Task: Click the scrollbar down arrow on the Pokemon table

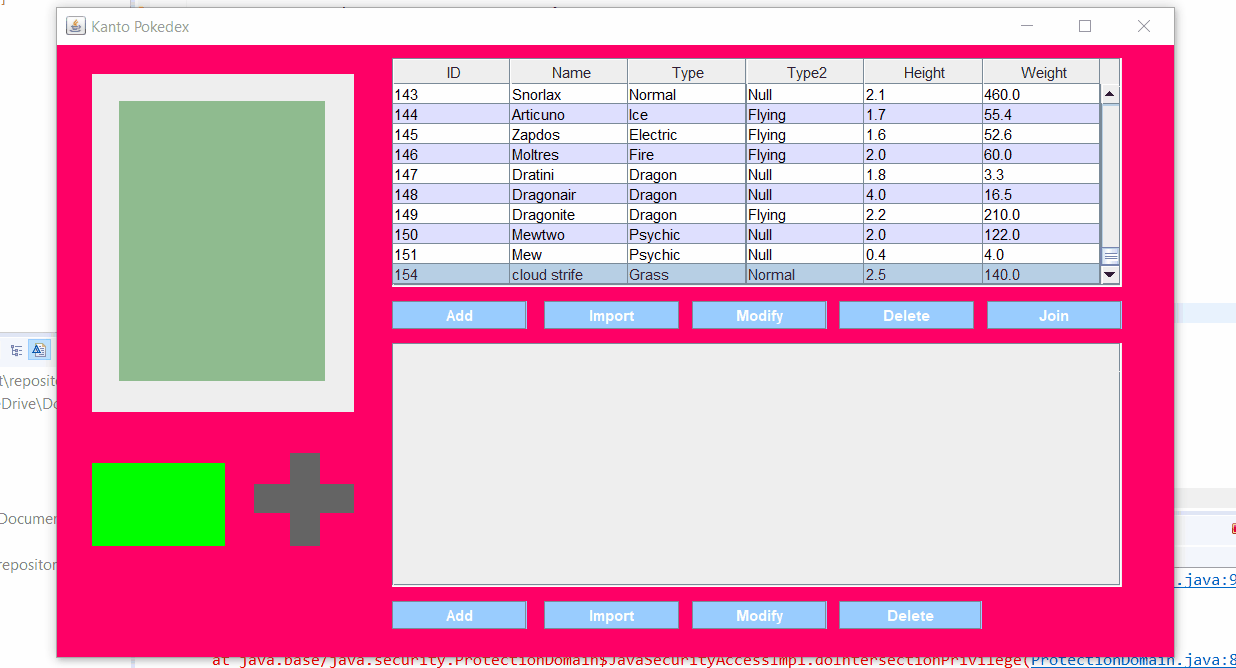Action: 1109,274
